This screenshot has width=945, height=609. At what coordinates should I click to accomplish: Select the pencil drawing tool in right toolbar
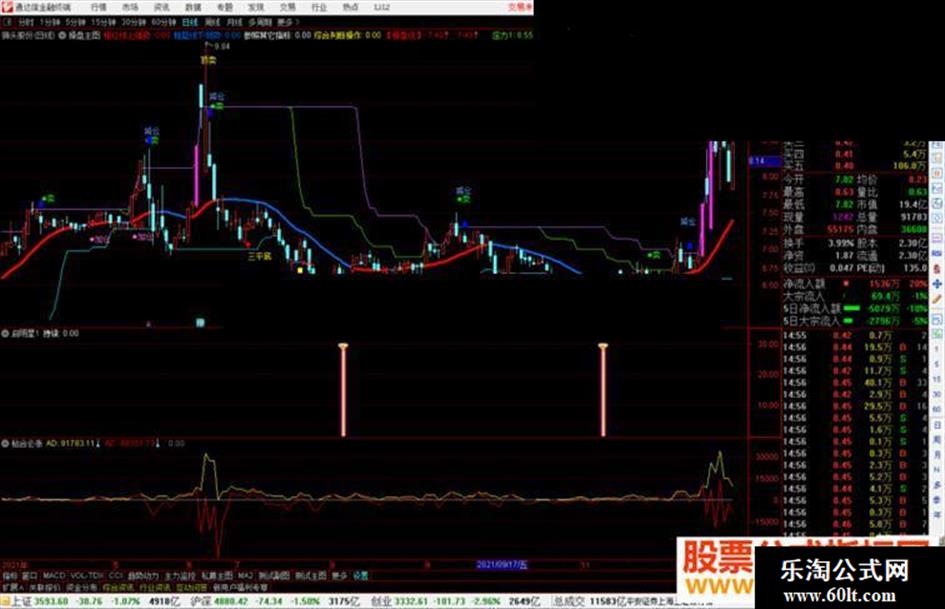coord(937,300)
